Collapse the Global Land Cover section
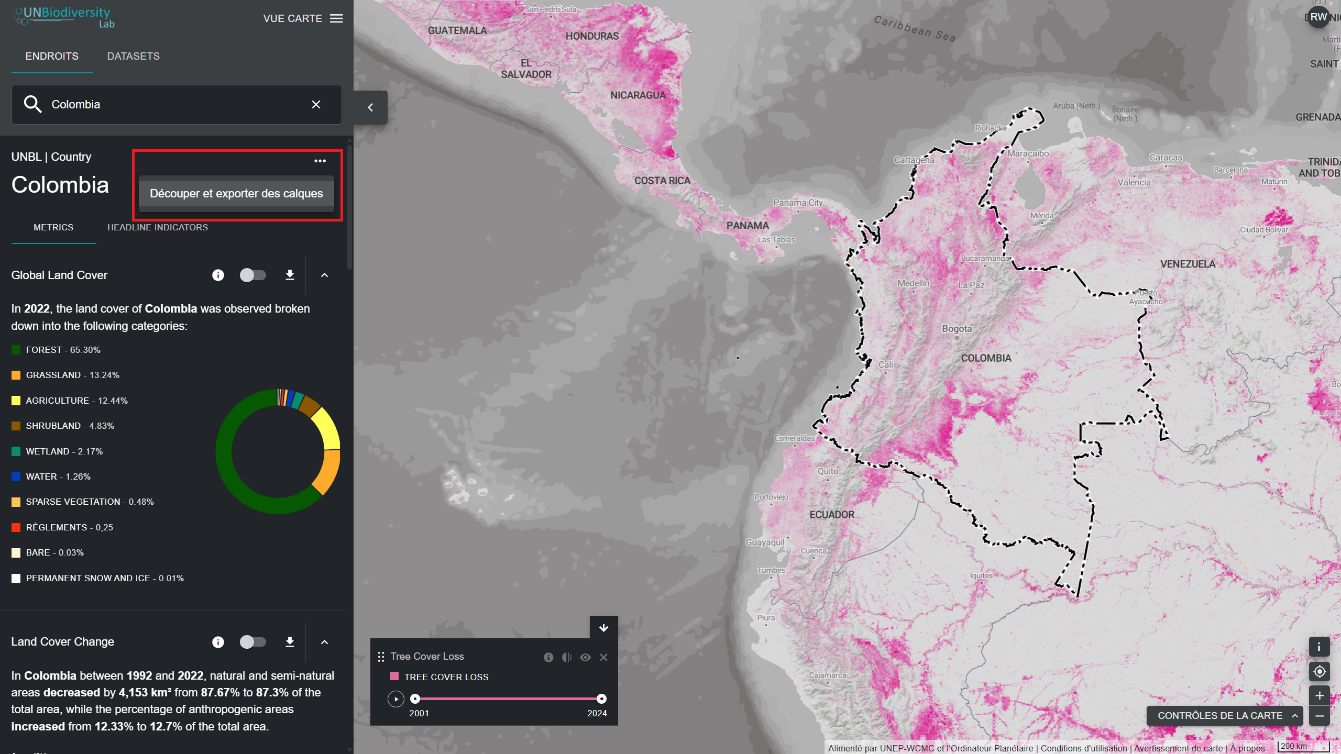Screen dimensions: 1341x754 (x=324, y=275)
